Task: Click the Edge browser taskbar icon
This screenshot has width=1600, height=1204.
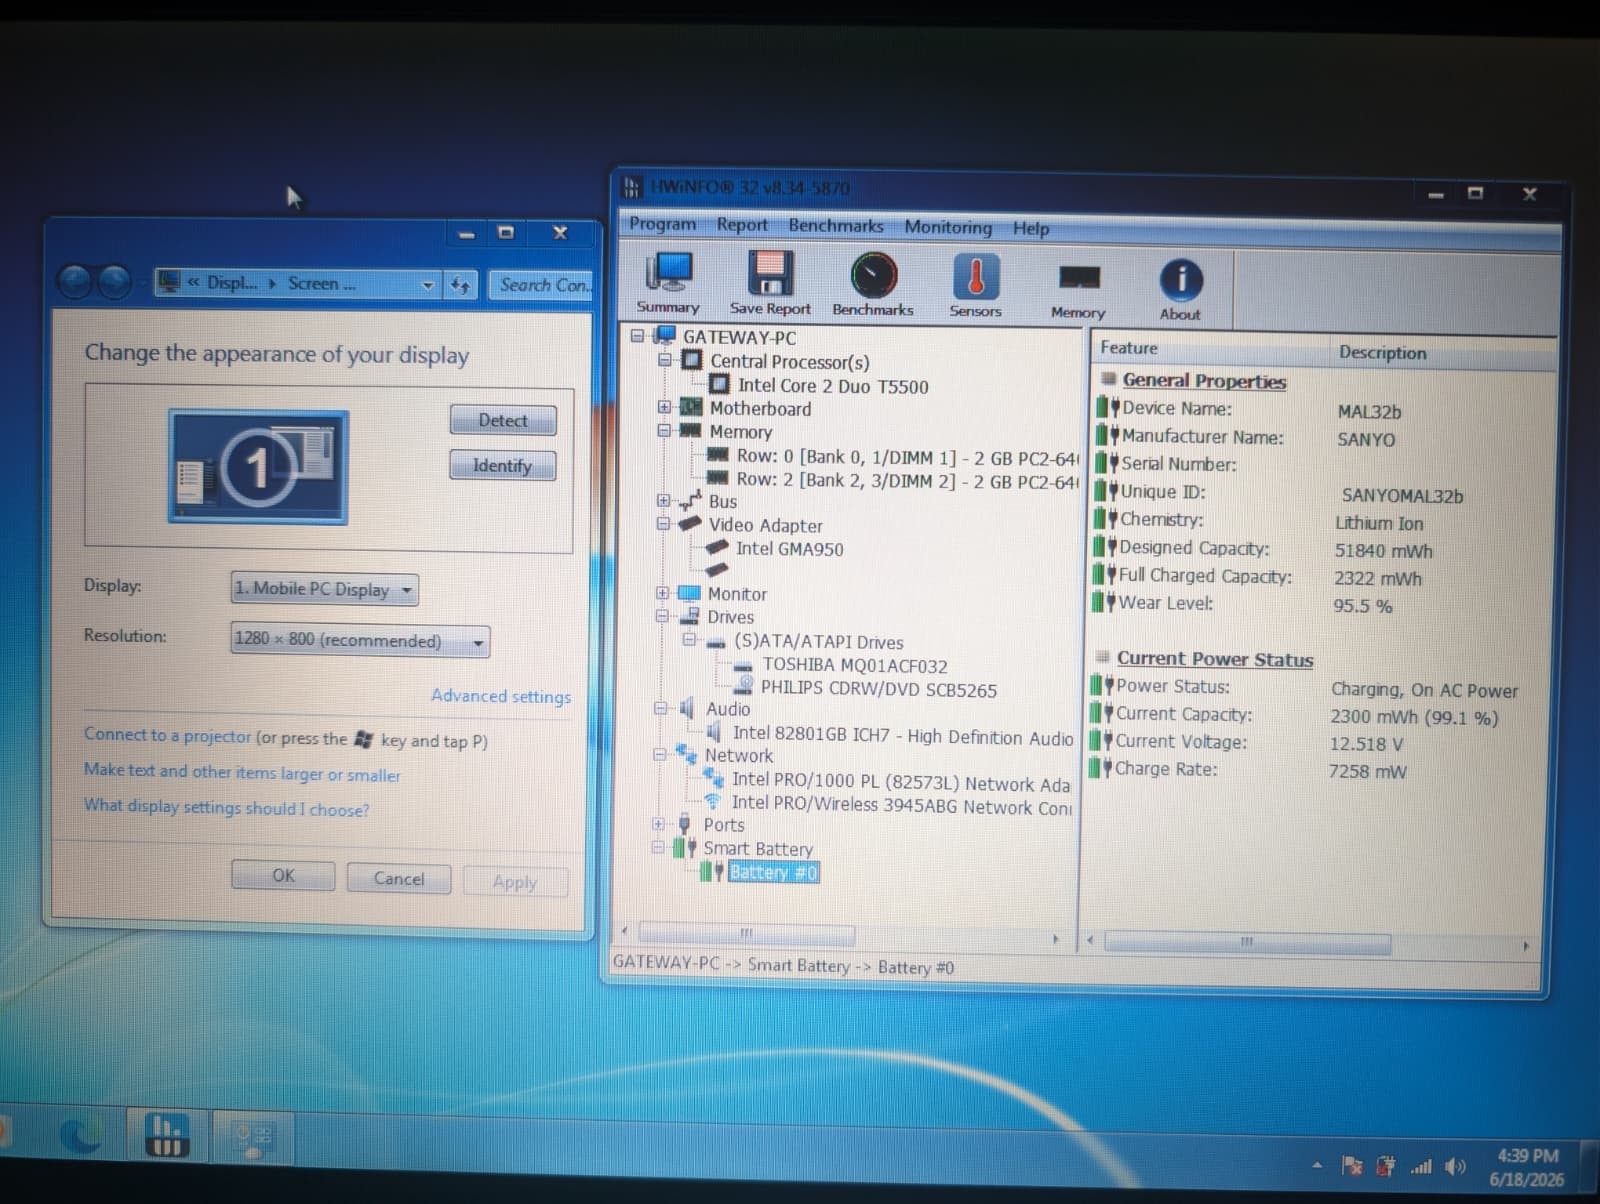Action: tap(81, 1136)
